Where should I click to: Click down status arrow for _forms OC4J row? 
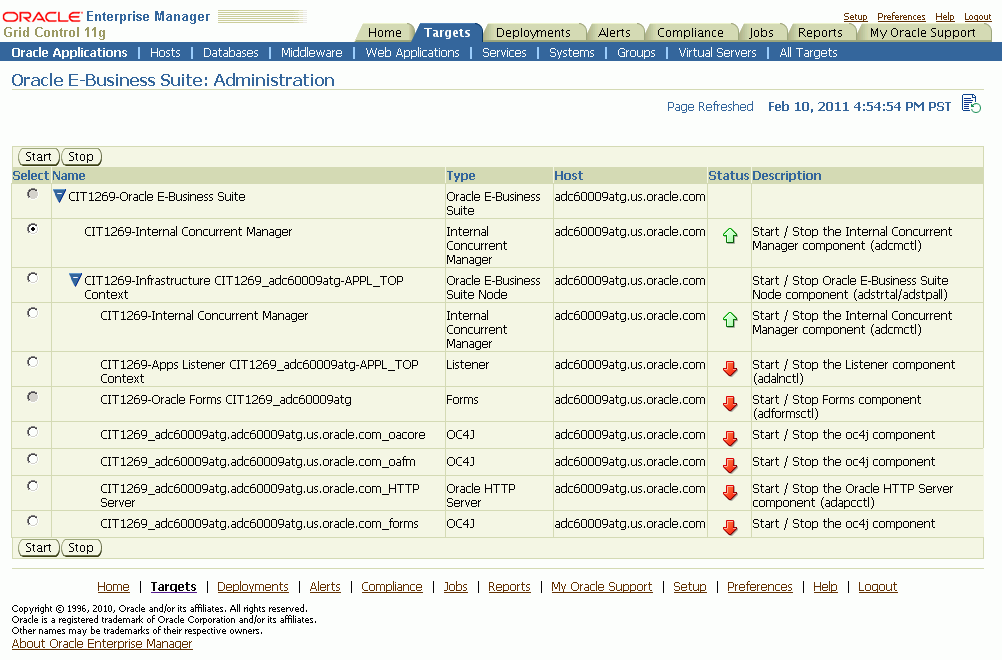730,527
